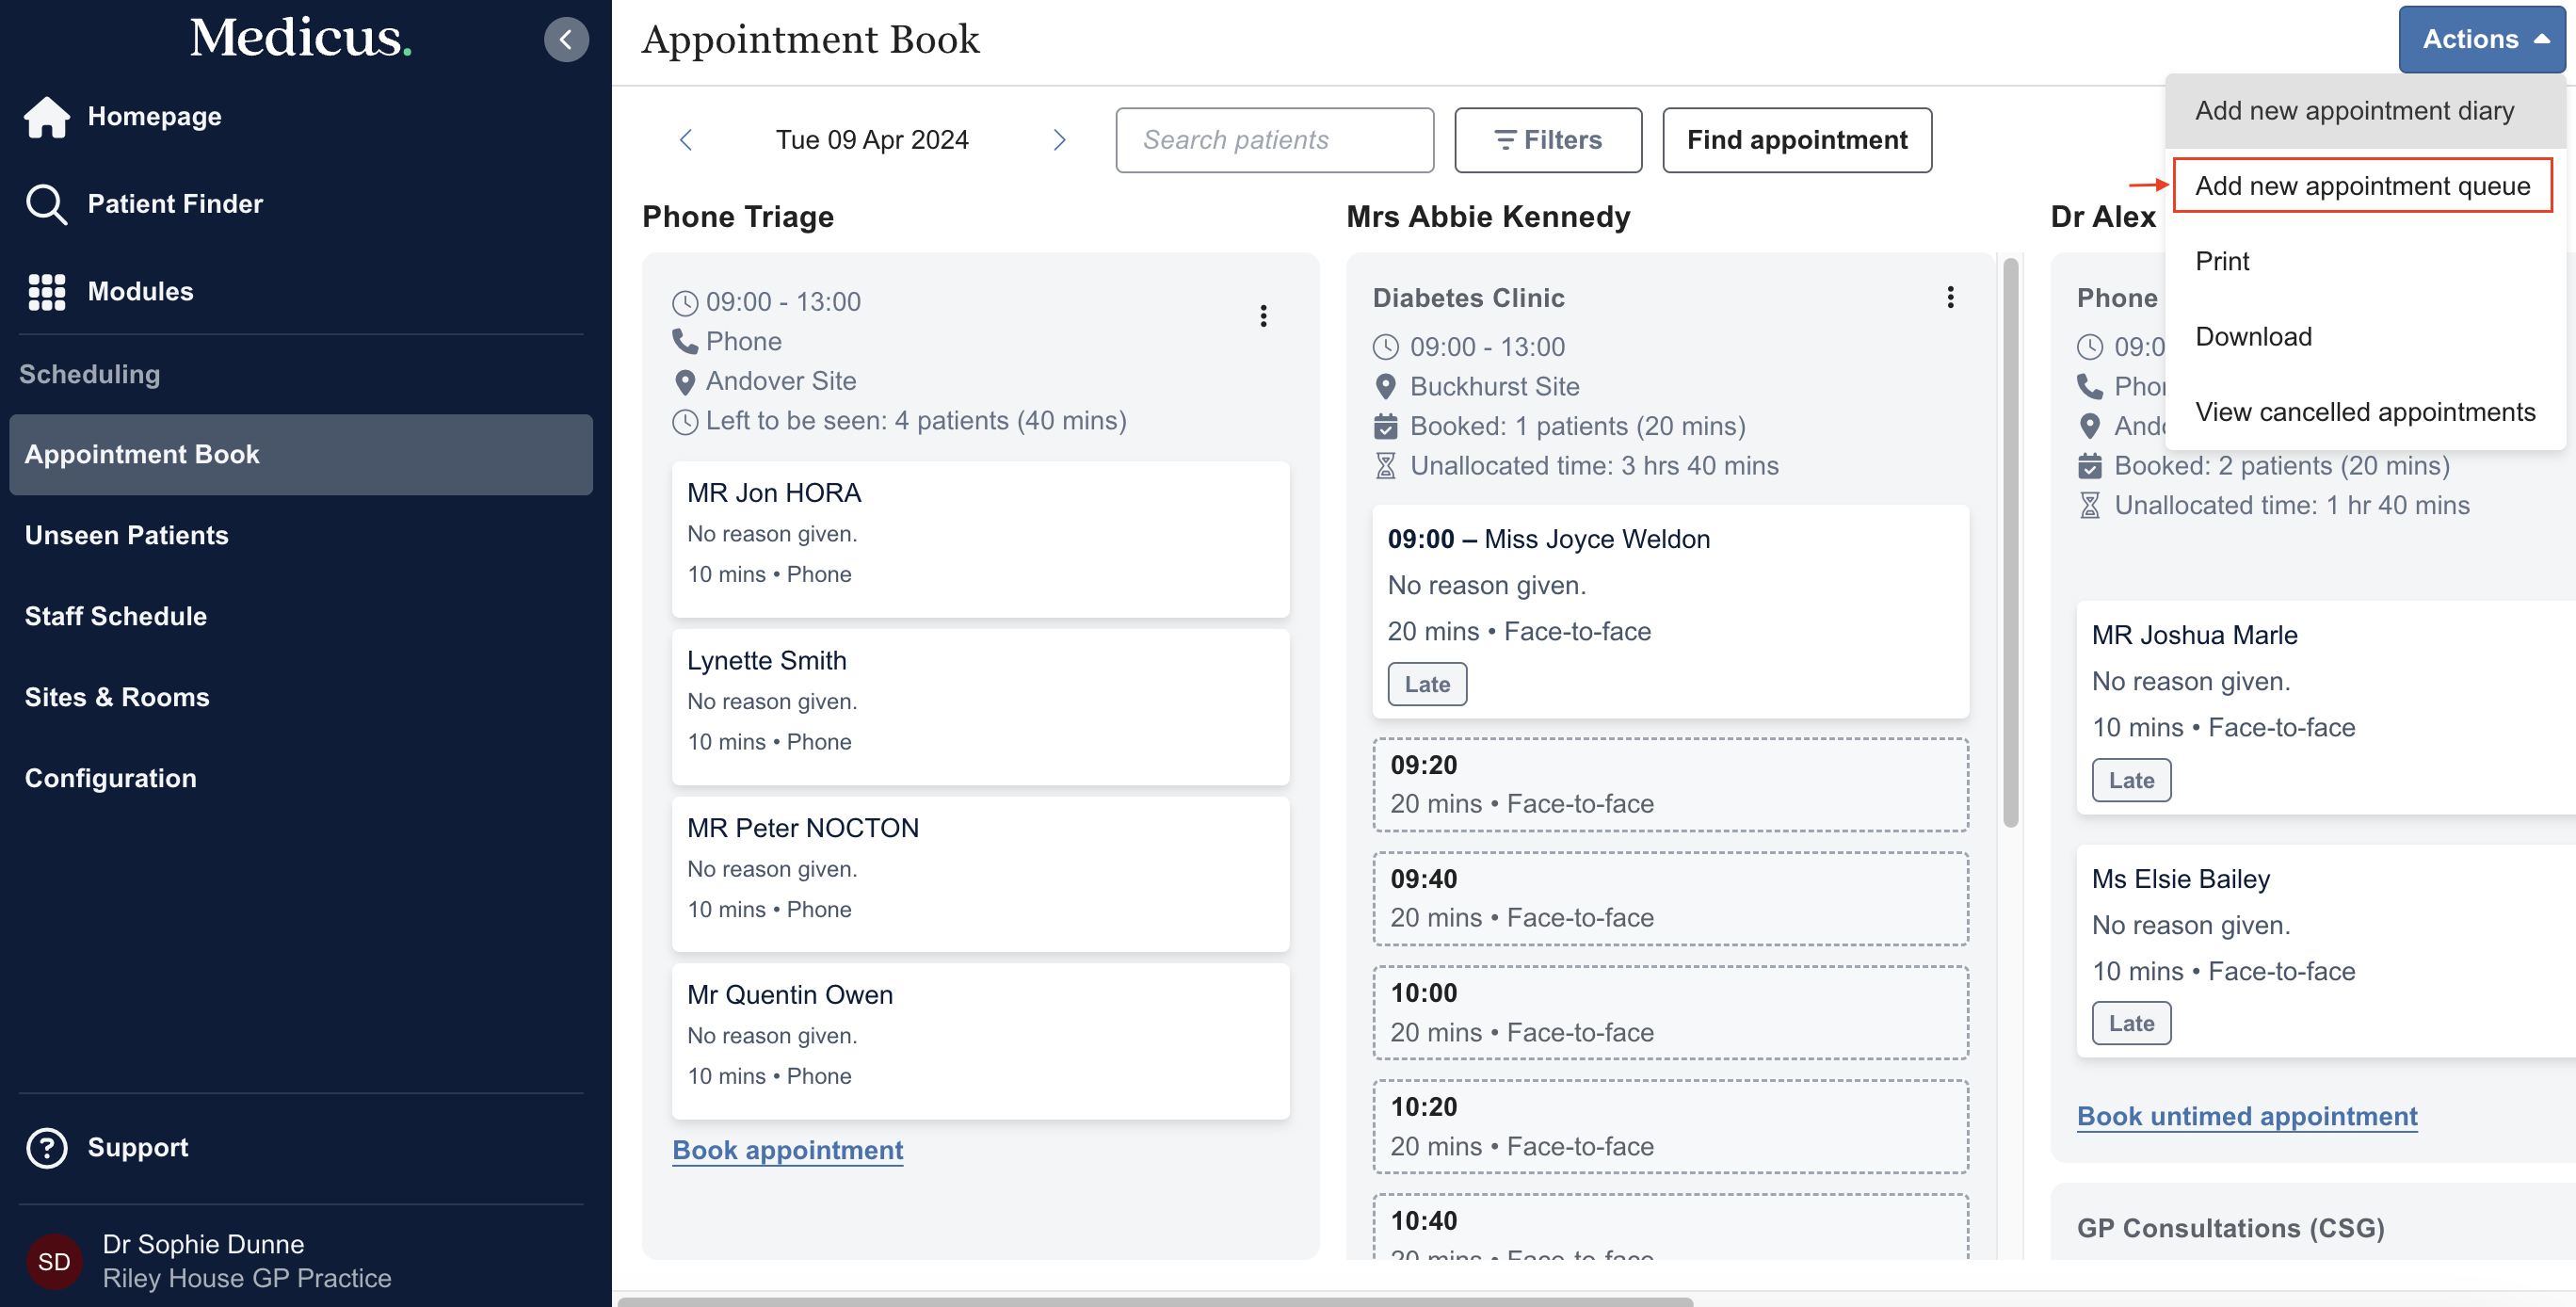Click the Support question mark icon
Viewport: 2576px width, 1307px height.
(46, 1147)
